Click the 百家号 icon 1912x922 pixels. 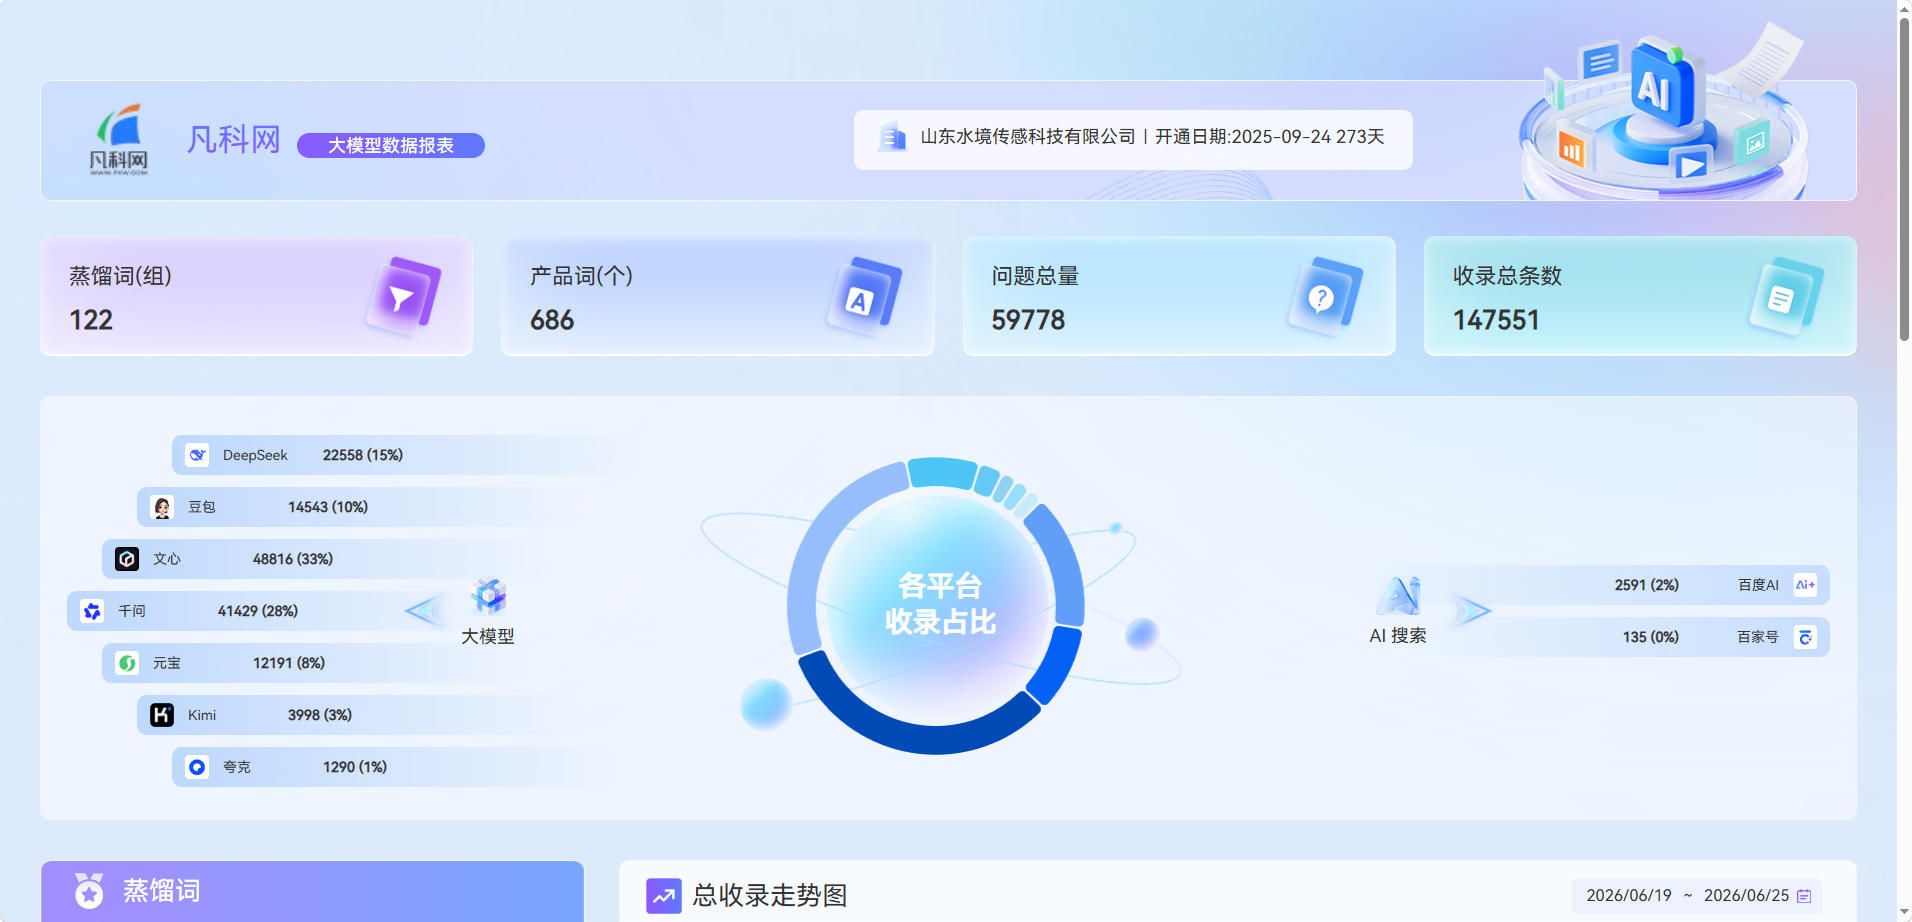point(1805,637)
